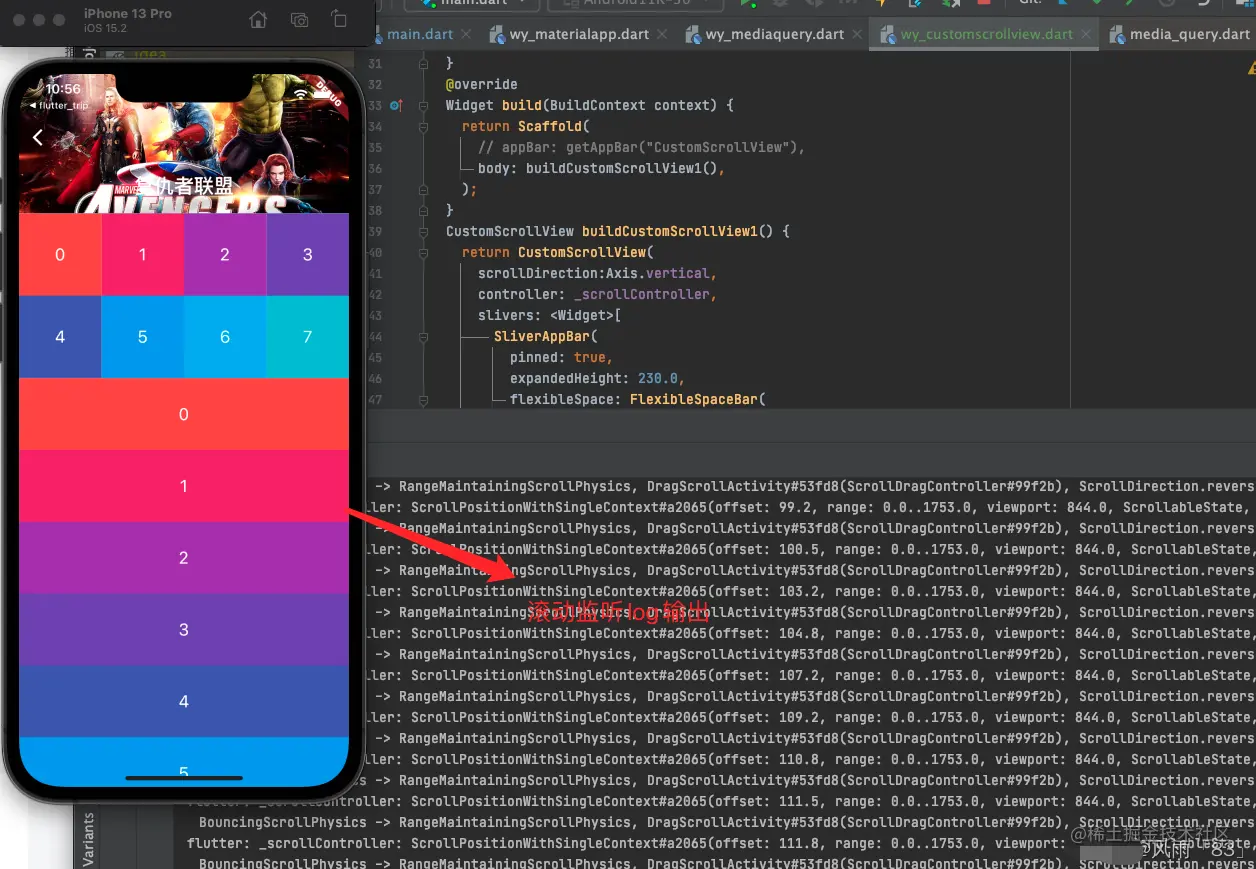Collapse the build method fold at line 33
Screen dimensions: 1256x869
click(x=423, y=105)
